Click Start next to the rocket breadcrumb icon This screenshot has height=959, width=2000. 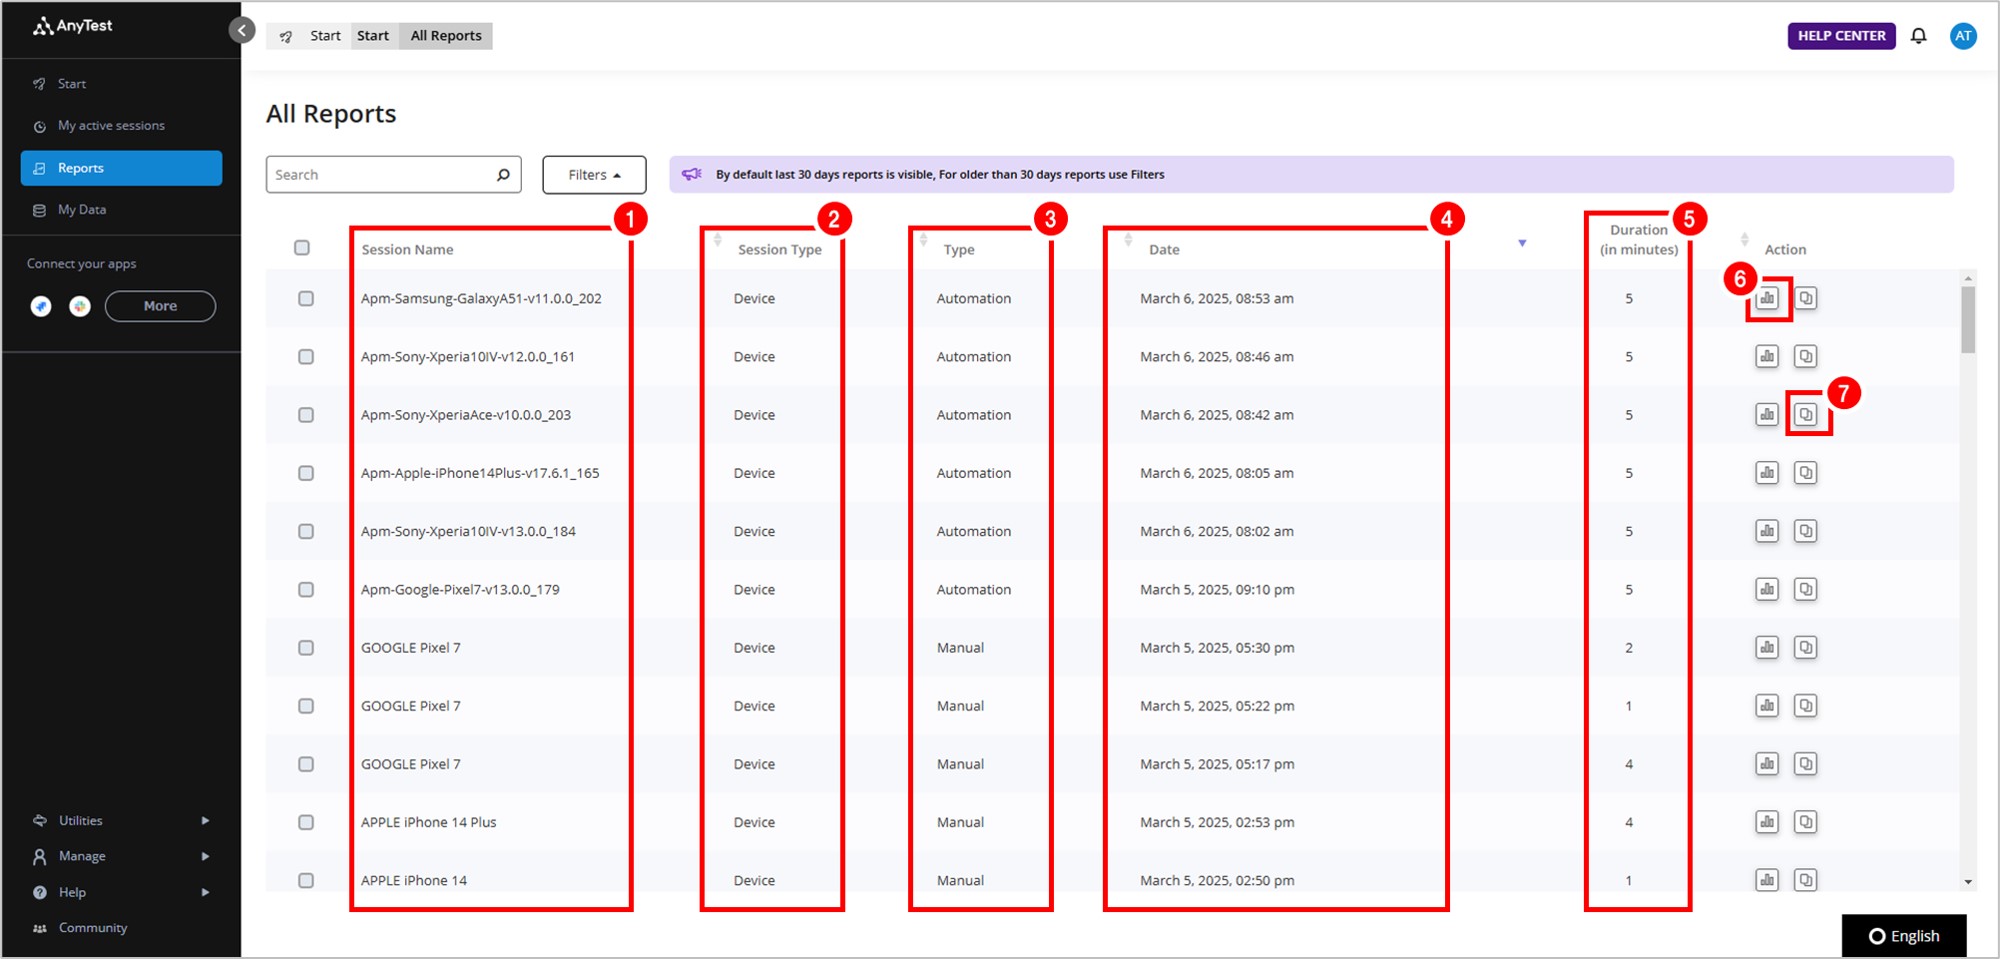325,36
